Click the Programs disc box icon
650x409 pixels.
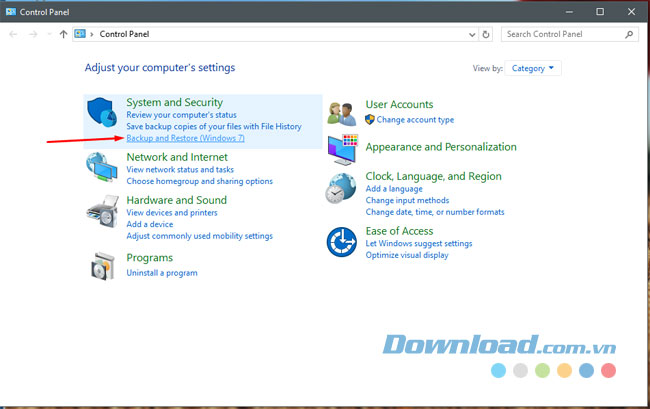102,266
